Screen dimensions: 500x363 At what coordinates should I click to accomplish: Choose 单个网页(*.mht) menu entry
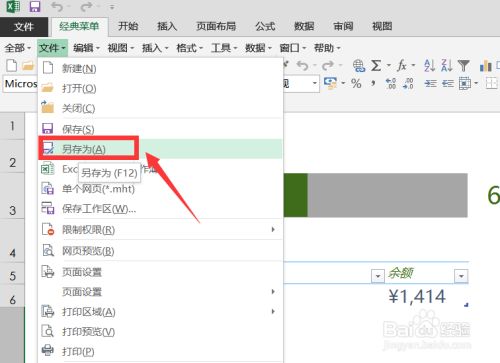161,189
